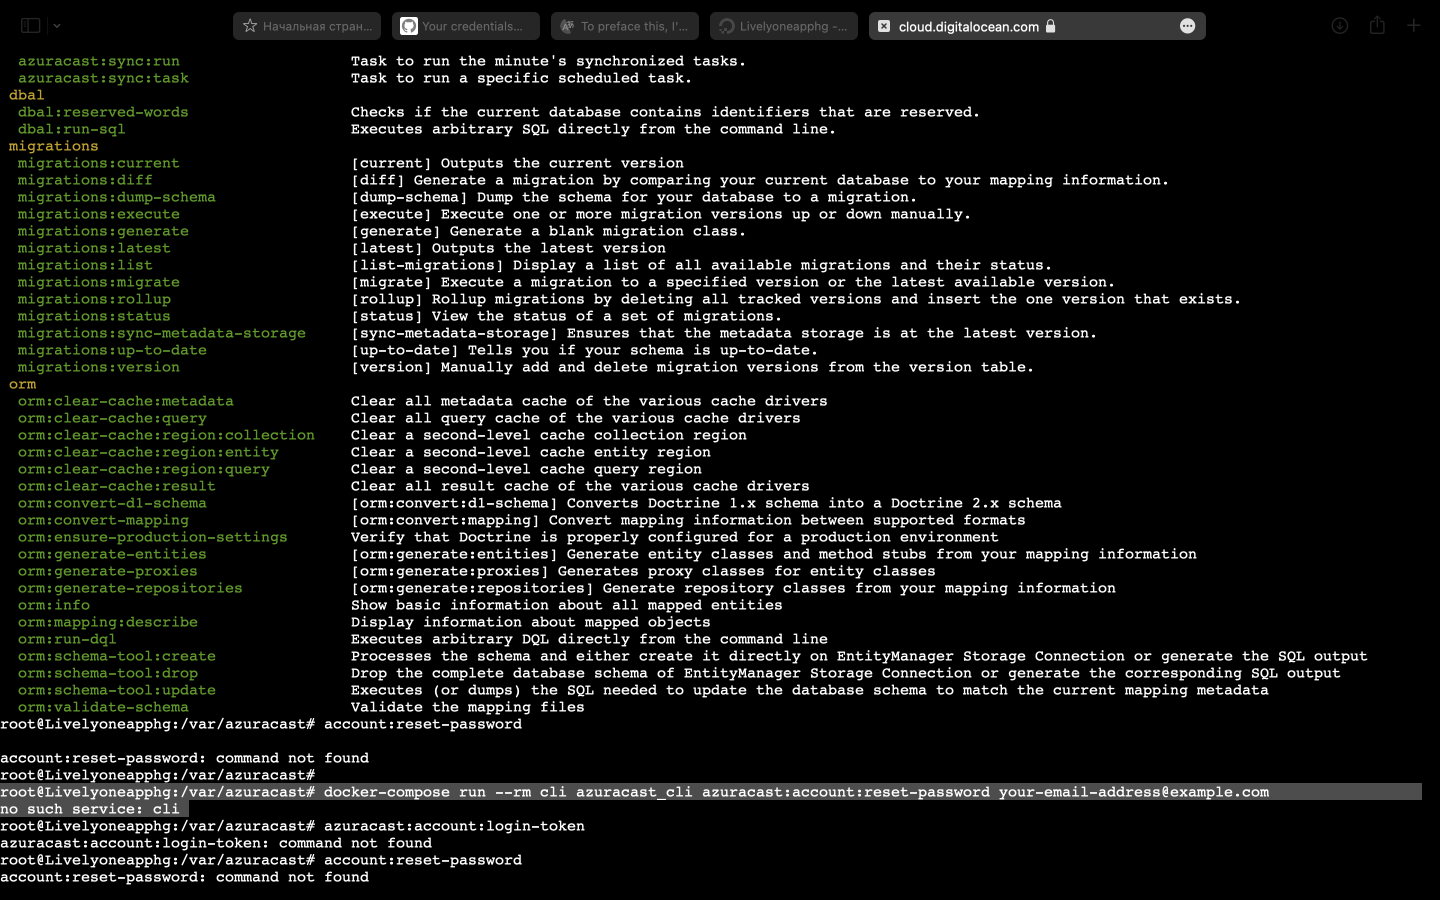Click the cloud.digitalocean.com address field
Screen dimensions: 1440x900
point(1037,26)
